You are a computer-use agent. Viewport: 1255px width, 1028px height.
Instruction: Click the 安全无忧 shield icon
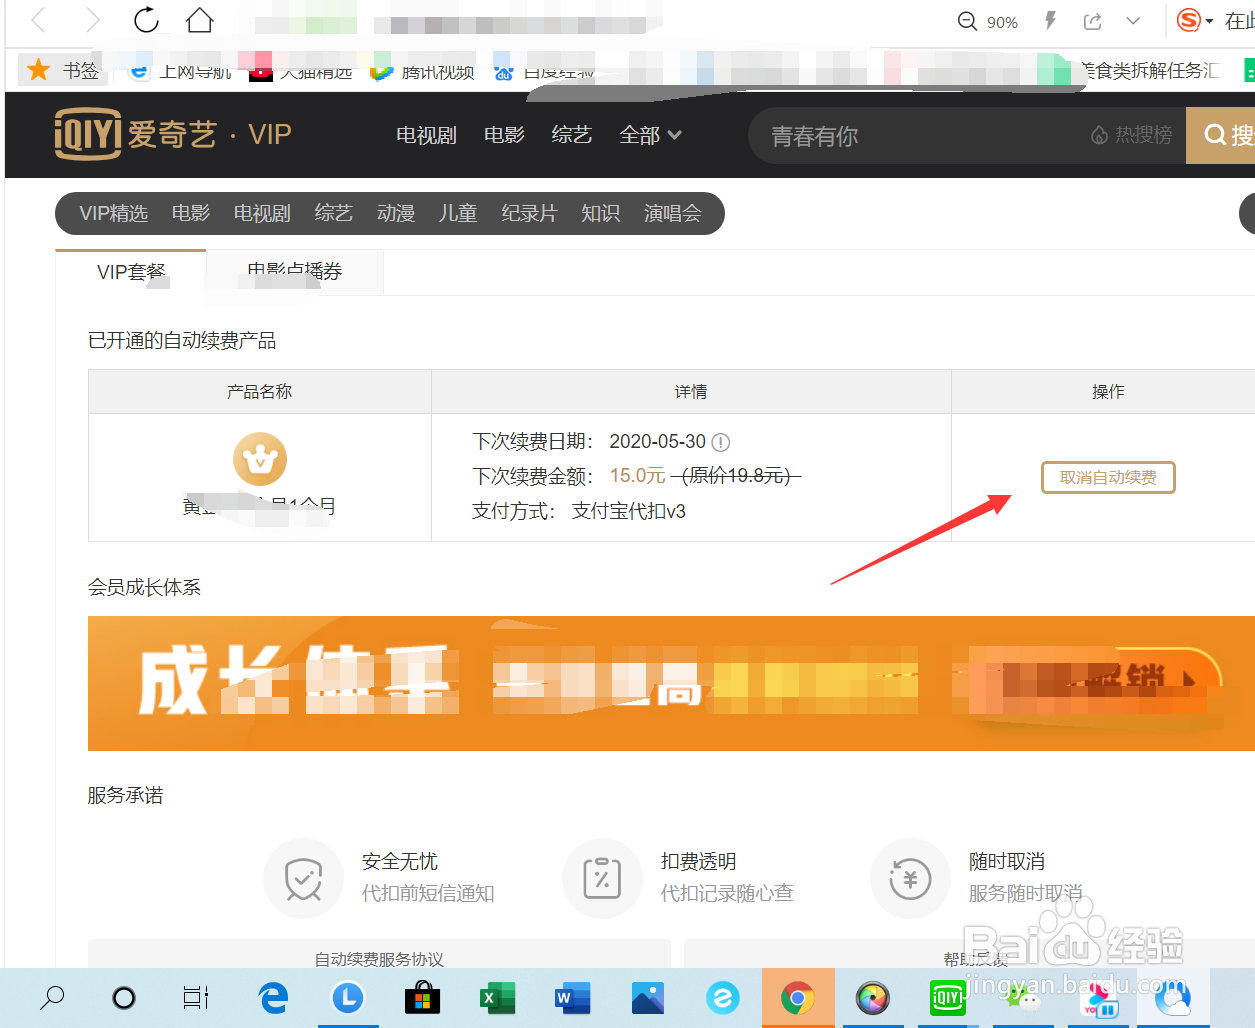pos(303,878)
